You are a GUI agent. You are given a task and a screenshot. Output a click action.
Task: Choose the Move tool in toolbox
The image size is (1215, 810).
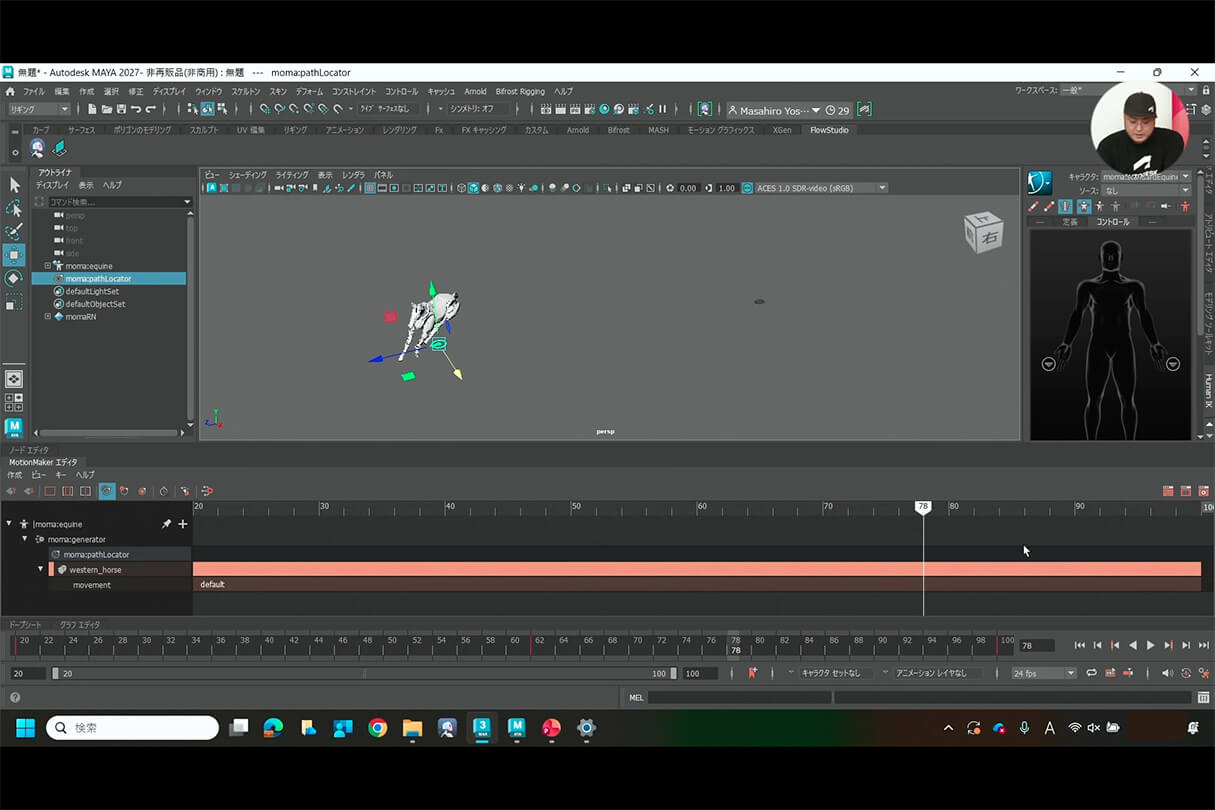[14, 255]
